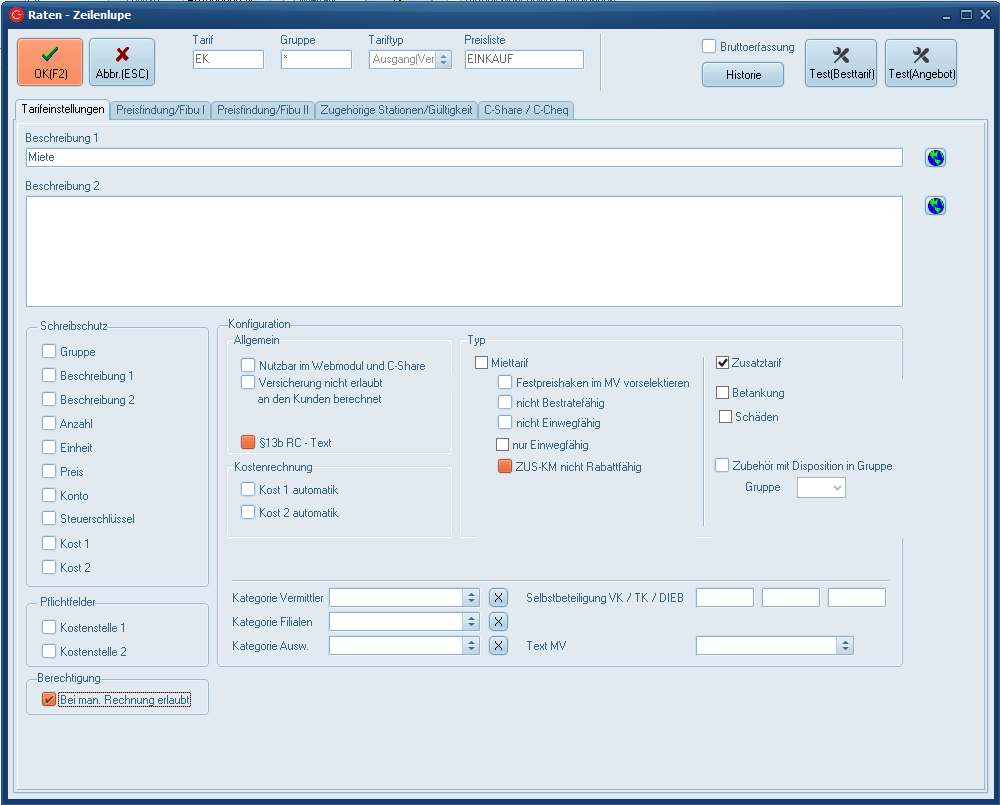Open Test(Besttarif) tools button
Viewport: 1000px width, 805px height.
point(840,63)
